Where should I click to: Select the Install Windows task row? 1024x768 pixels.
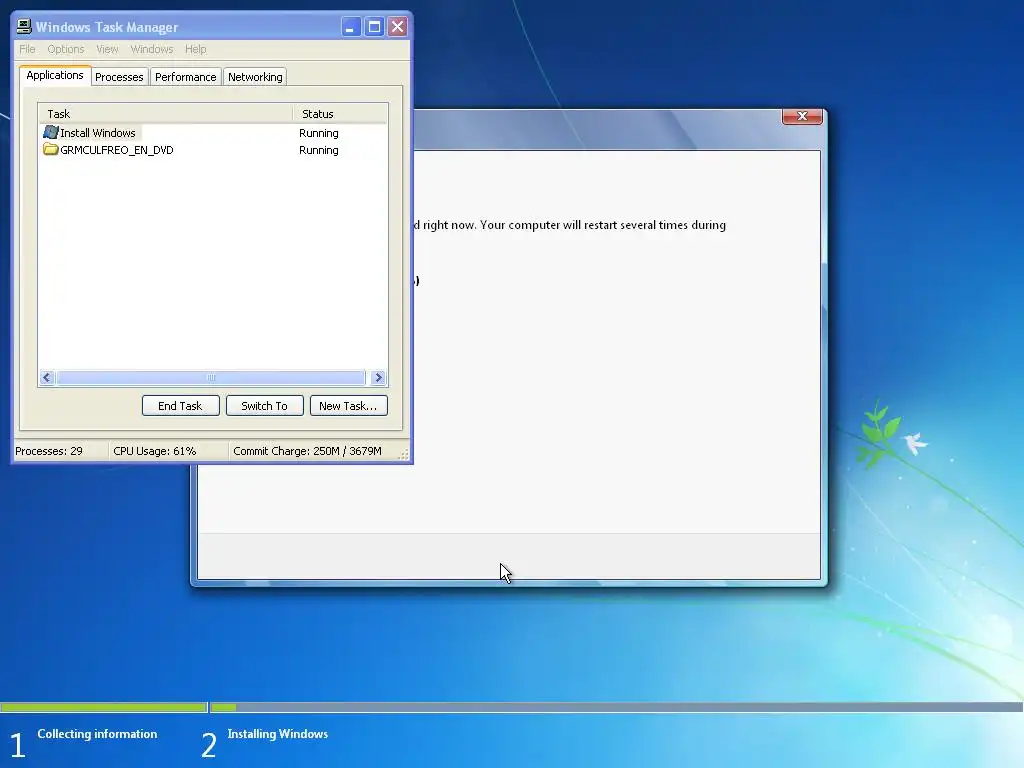coord(213,133)
